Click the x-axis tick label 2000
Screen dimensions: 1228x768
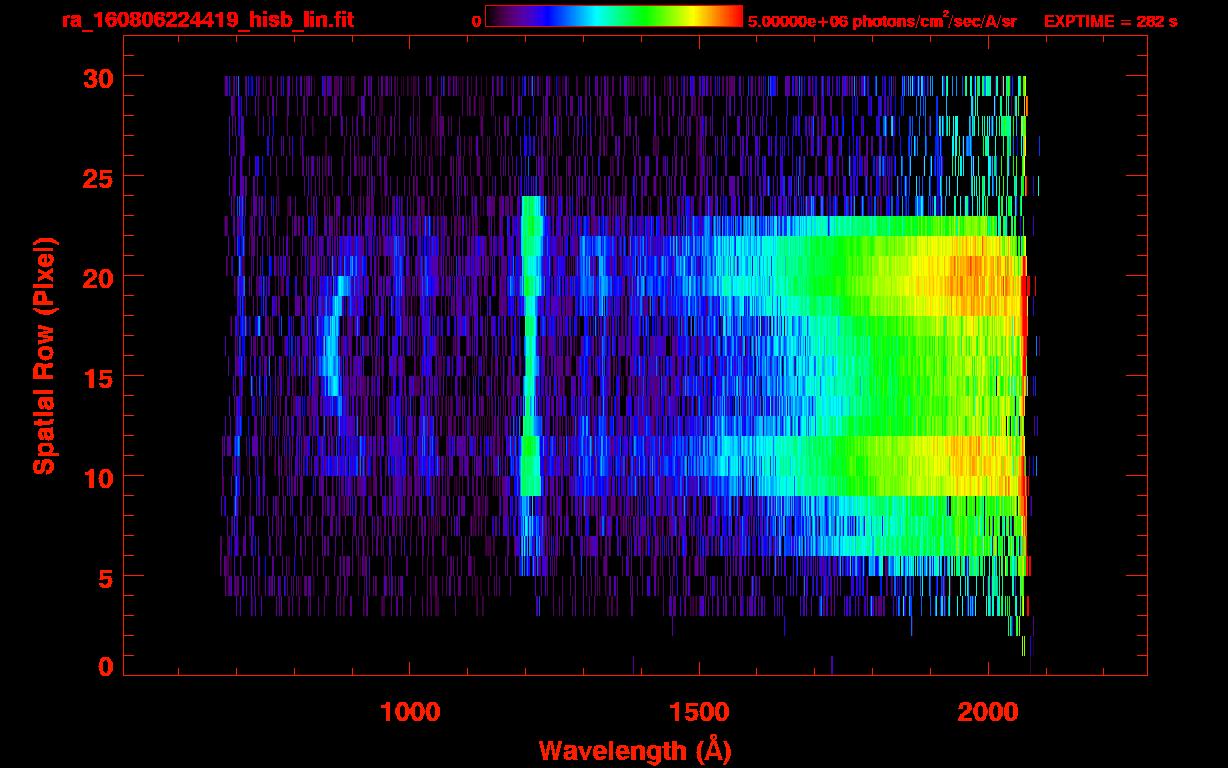tap(988, 712)
